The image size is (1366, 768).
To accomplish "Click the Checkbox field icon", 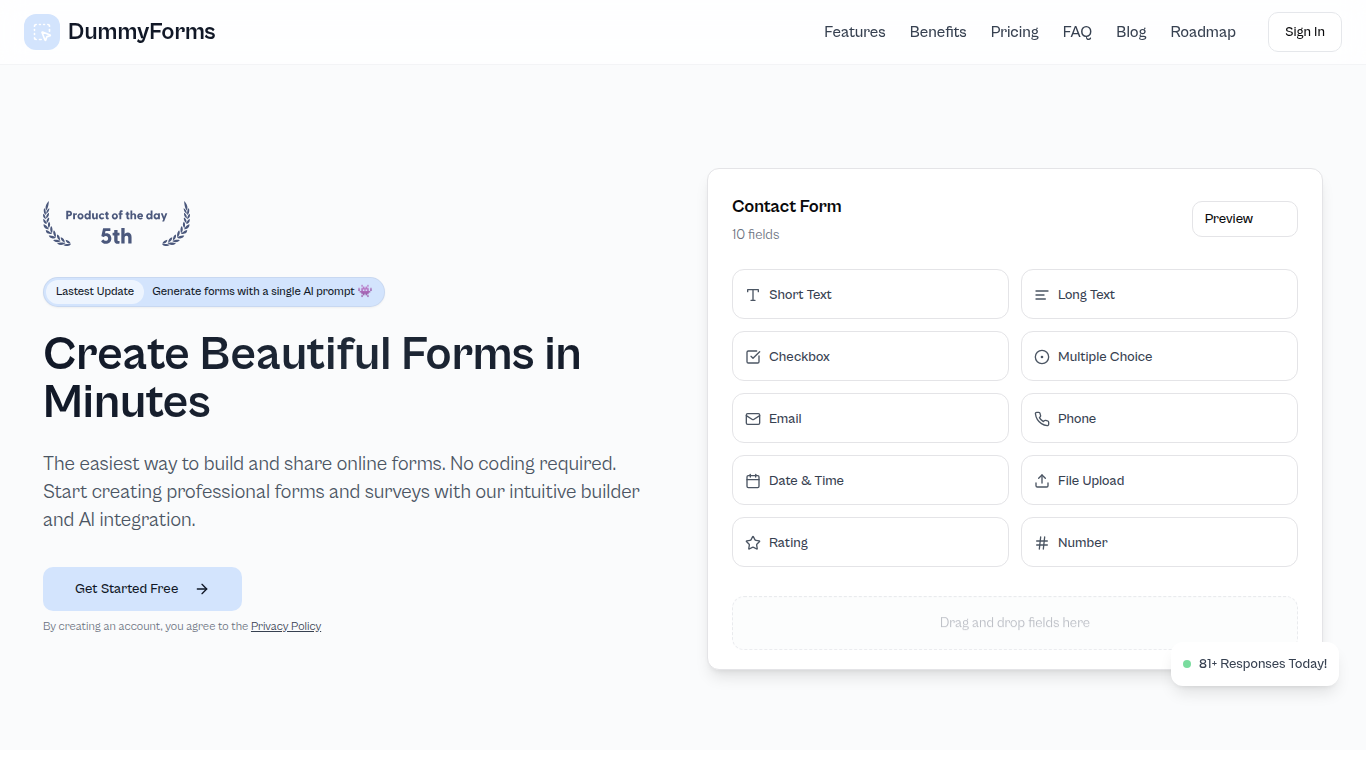I will coord(753,357).
